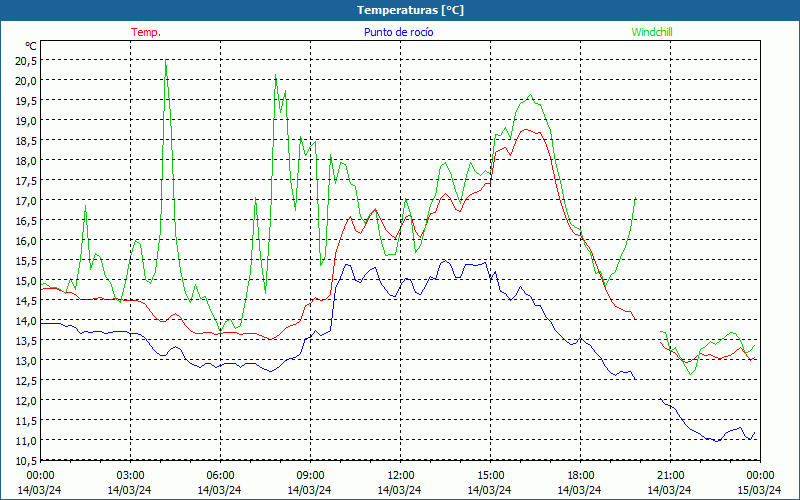Click the 12:00 time axis label

(x=400, y=475)
